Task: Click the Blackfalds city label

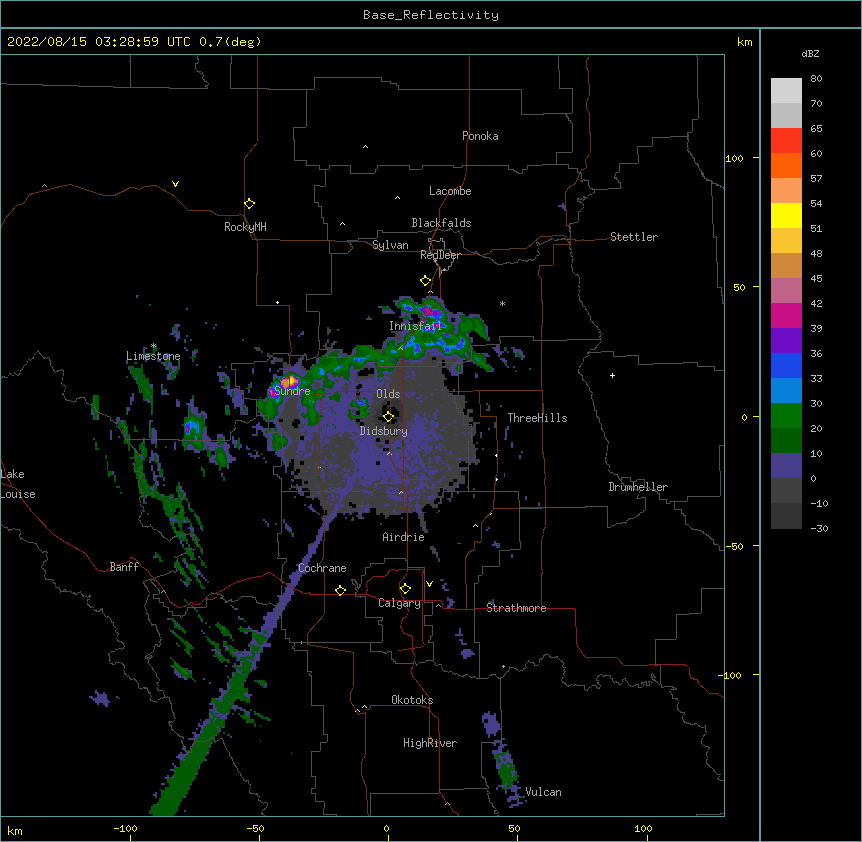Action: [x=441, y=223]
